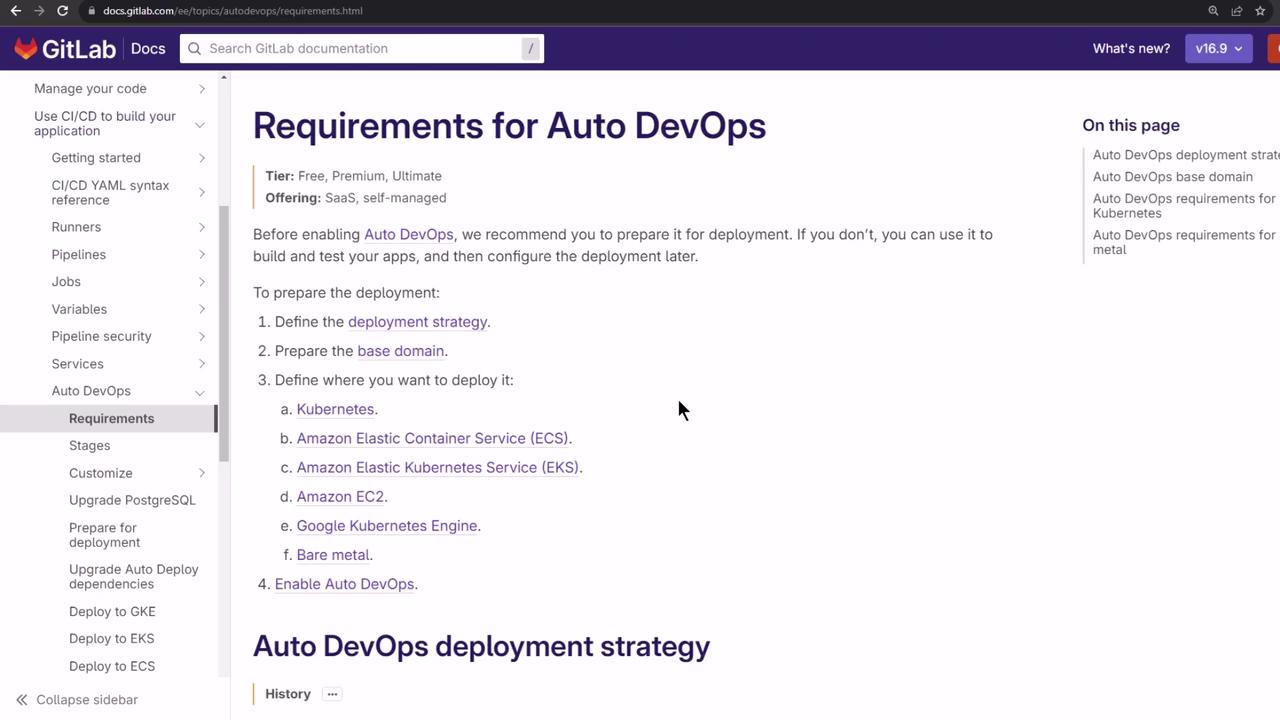Image resolution: width=1280 pixels, height=720 pixels.
Task: Click What's new? in the header
Action: click(1131, 48)
